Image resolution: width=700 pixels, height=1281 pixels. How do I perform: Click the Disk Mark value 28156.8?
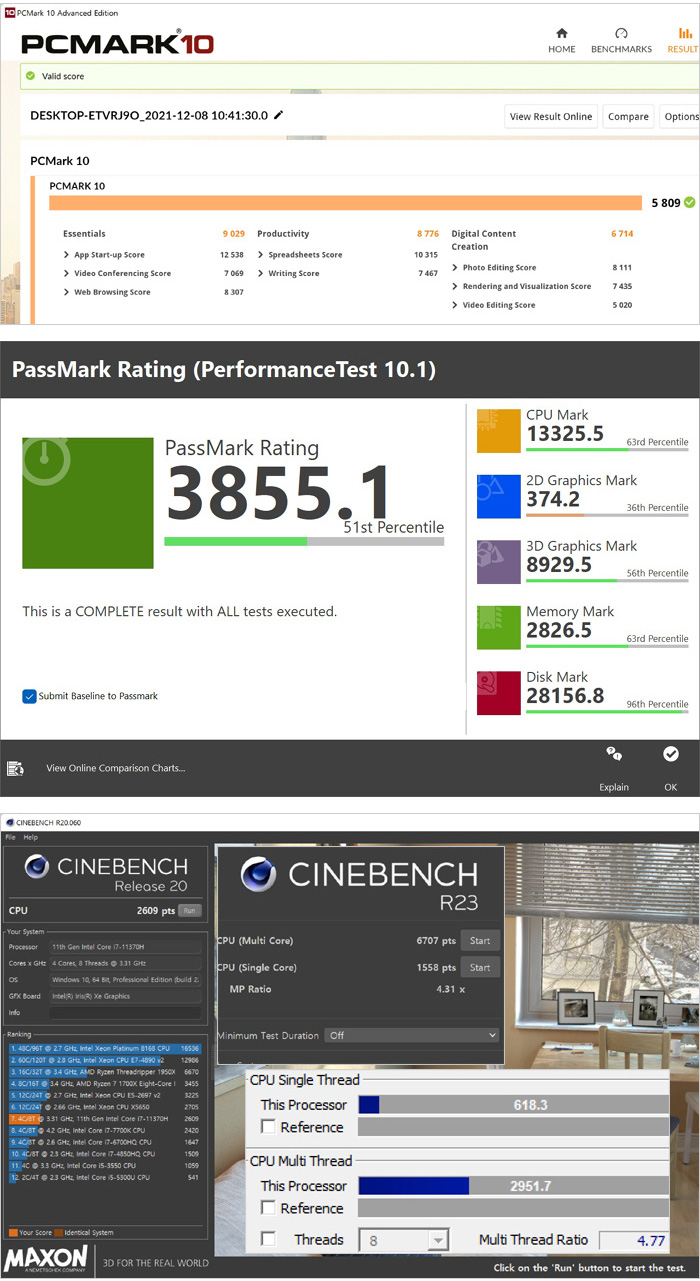pyautogui.click(x=565, y=696)
